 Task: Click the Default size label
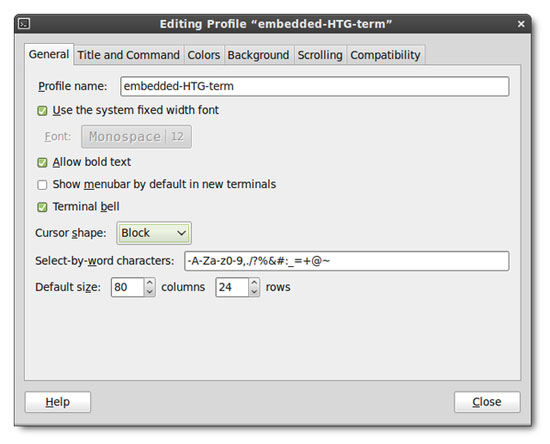pos(68,287)
